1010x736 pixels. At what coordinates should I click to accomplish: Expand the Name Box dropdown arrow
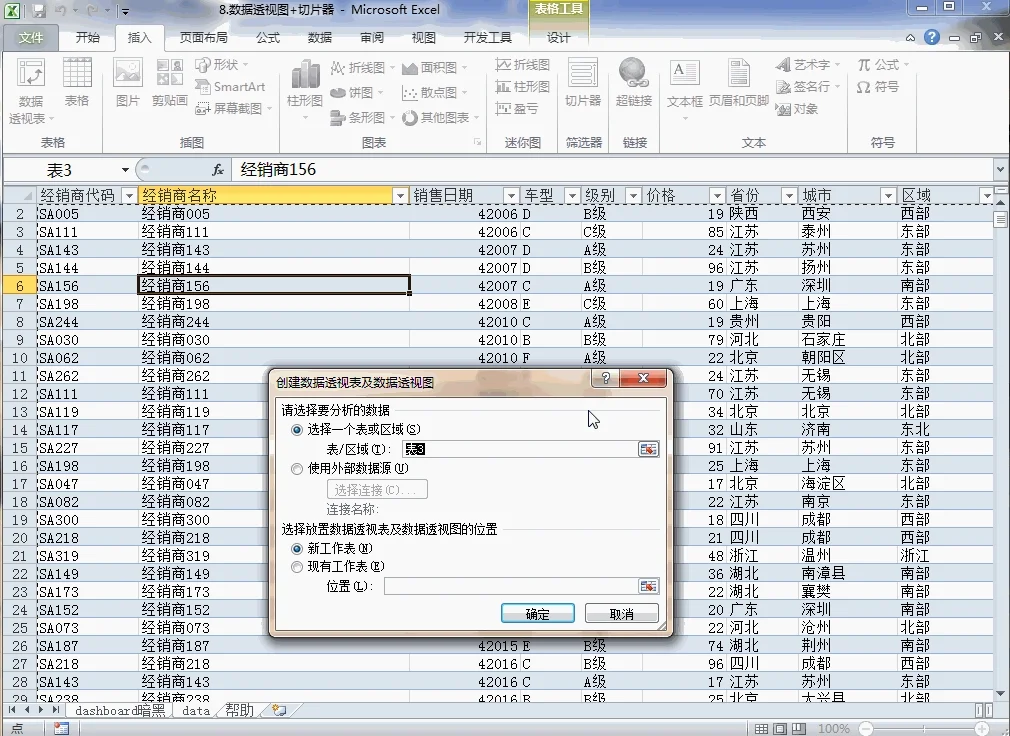(x=125, y=170)
